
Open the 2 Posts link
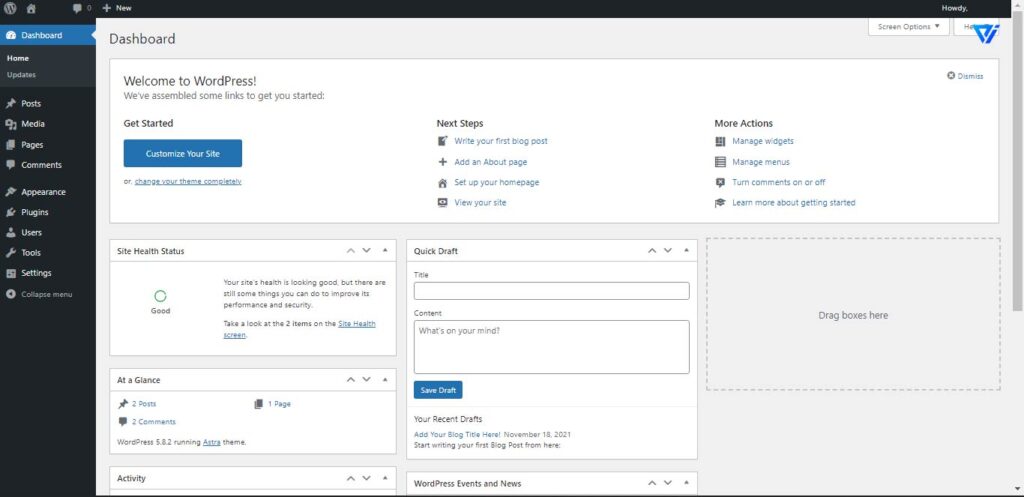pyautogui.click(x=144, y=404)
